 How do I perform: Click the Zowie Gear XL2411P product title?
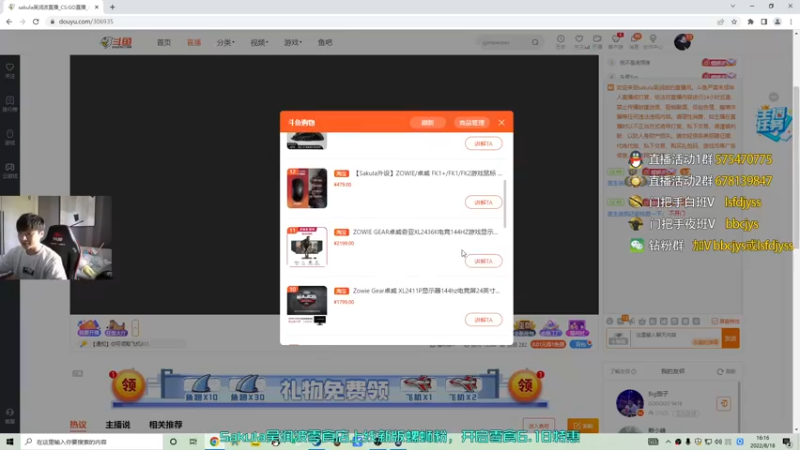426,290
